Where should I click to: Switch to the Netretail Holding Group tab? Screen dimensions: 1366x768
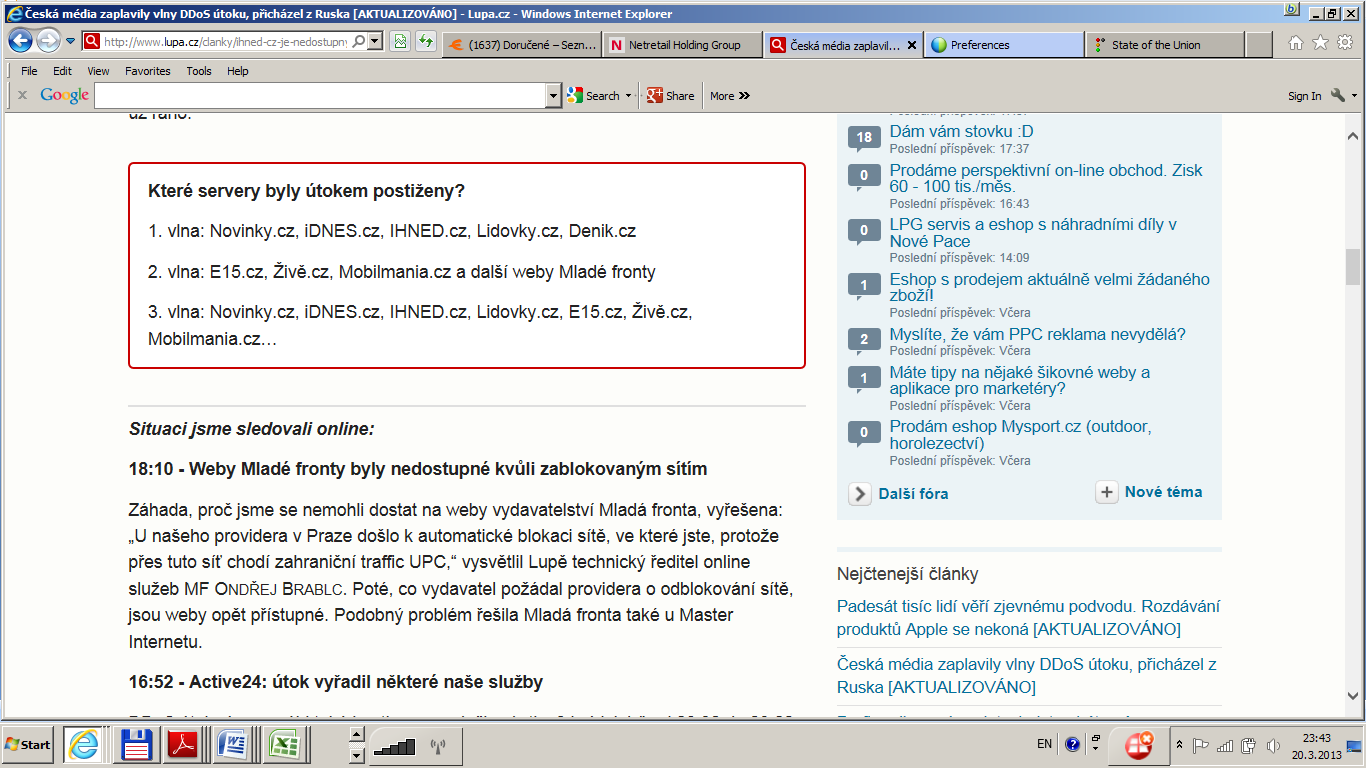pyautogui.click(x=682, y=45)
